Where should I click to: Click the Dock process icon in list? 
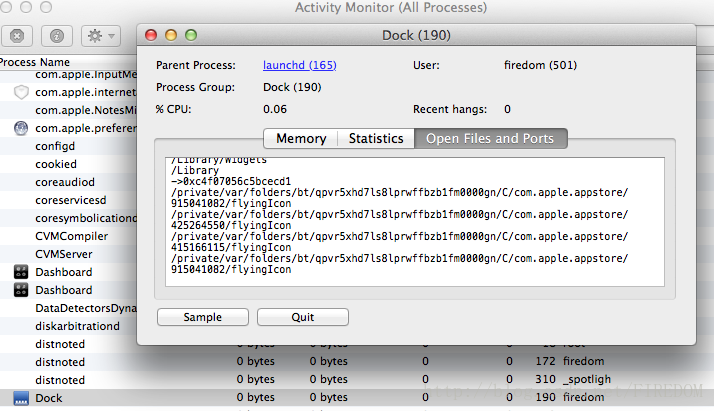(x=21, y=398)
